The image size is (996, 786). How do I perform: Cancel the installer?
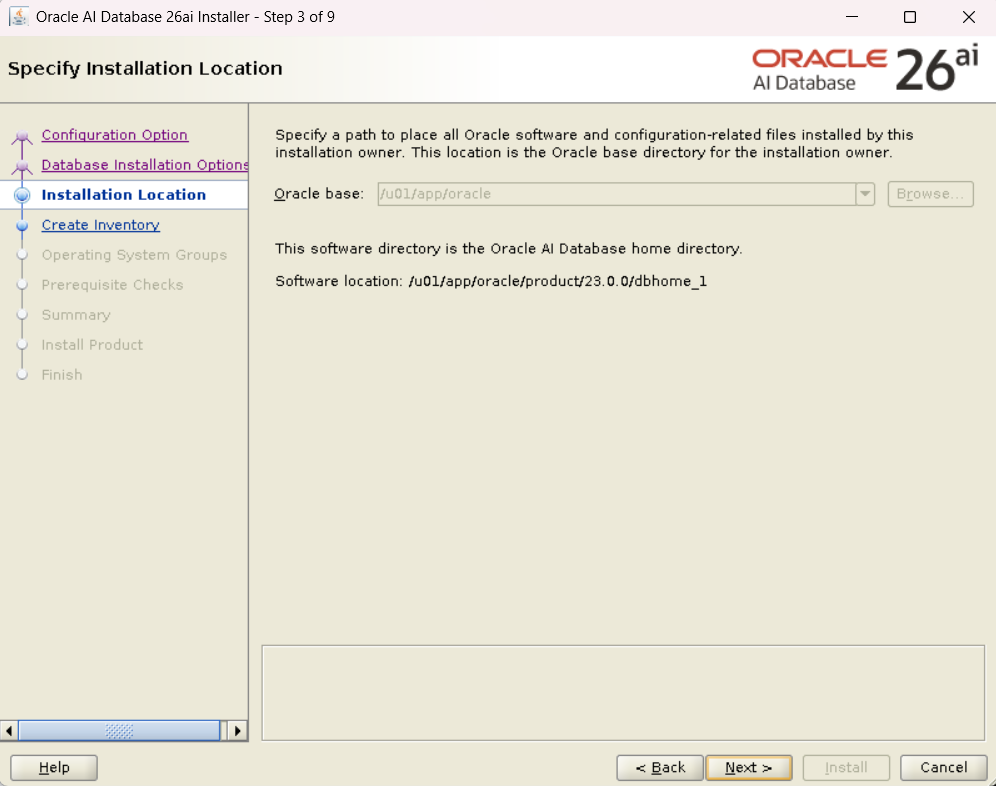coord(943,768)
